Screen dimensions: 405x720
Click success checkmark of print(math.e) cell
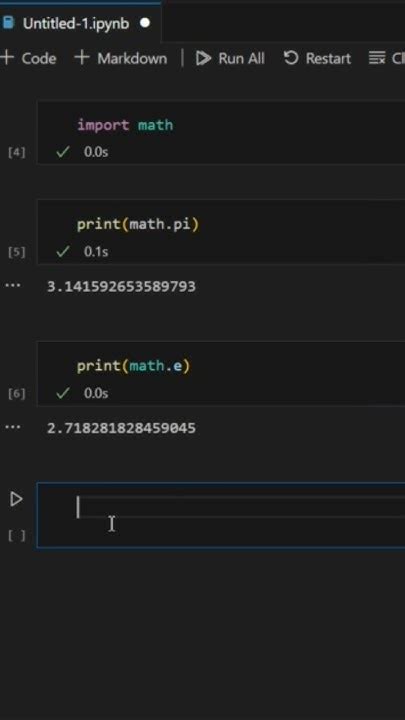63,393
